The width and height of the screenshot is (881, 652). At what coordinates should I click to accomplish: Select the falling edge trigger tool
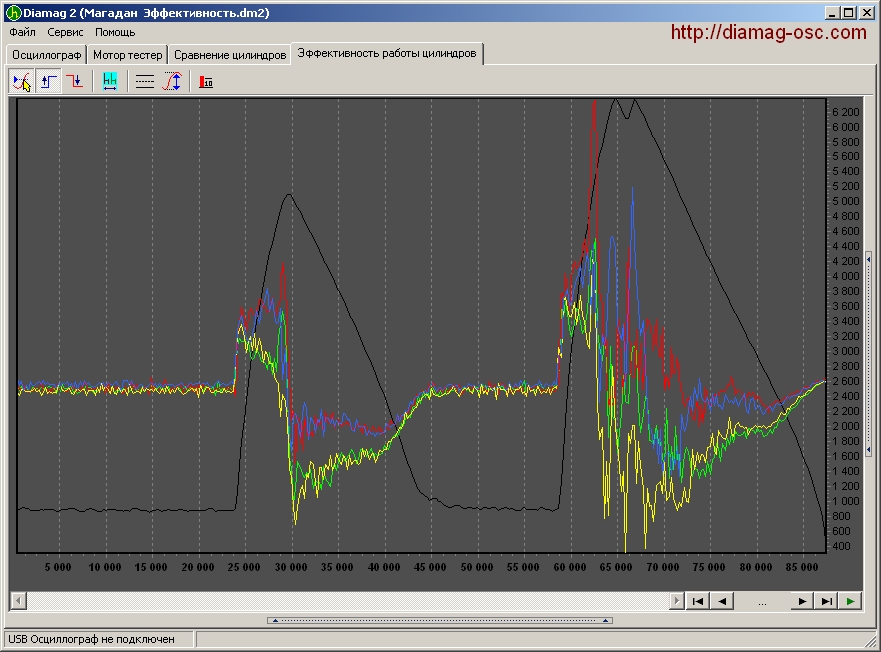[x=74, y=82]
